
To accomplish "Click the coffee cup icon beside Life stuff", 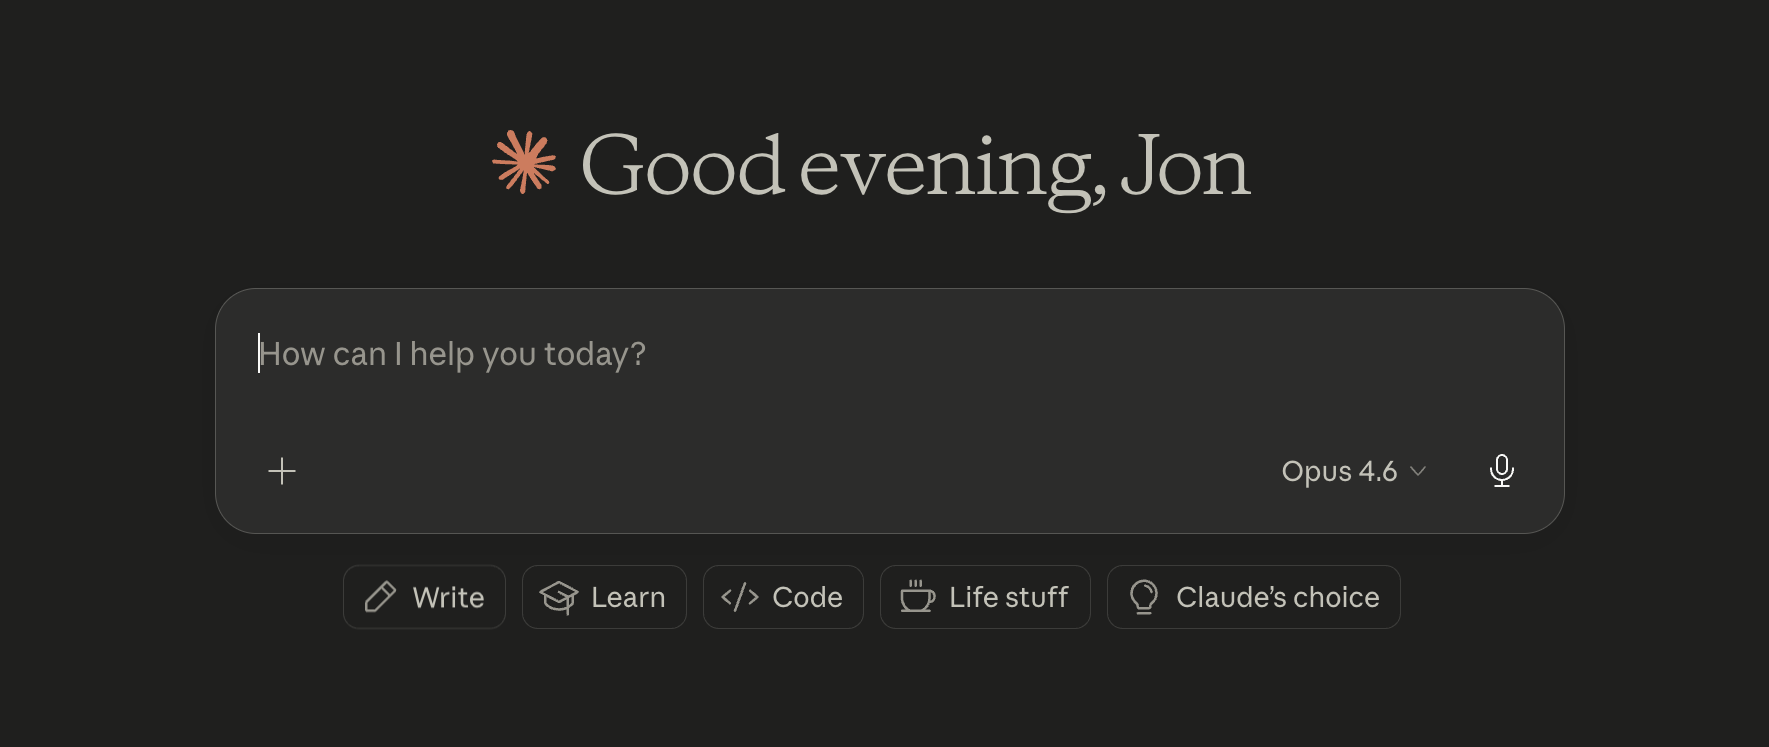I will pos(917,596).
